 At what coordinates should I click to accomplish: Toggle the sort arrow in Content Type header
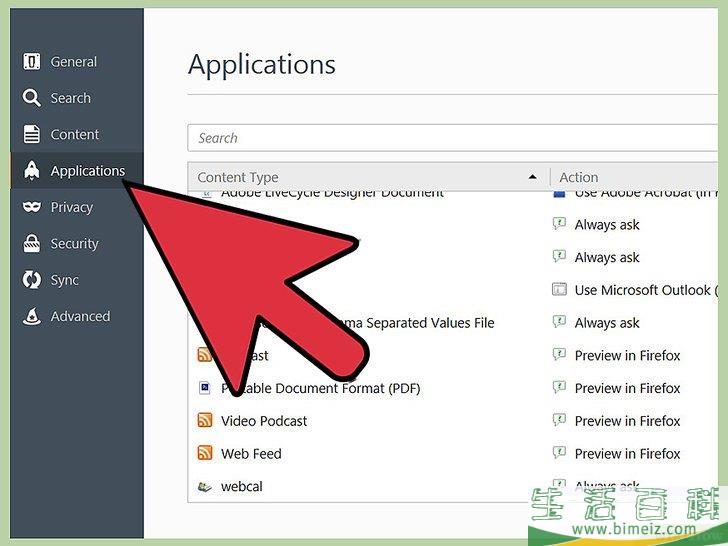pyautogui.click(x=533, y=177)
